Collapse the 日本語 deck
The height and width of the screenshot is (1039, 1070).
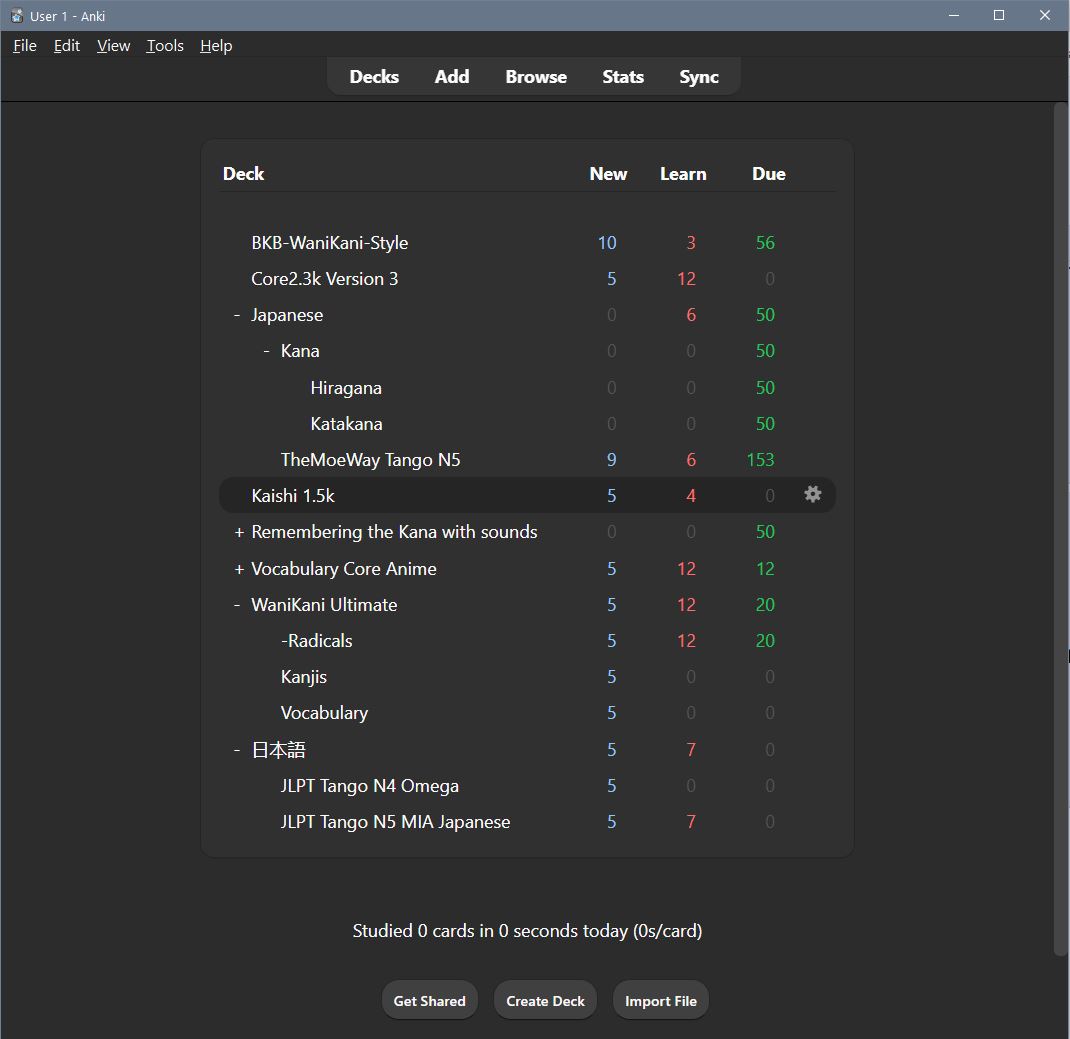point(237,750)
